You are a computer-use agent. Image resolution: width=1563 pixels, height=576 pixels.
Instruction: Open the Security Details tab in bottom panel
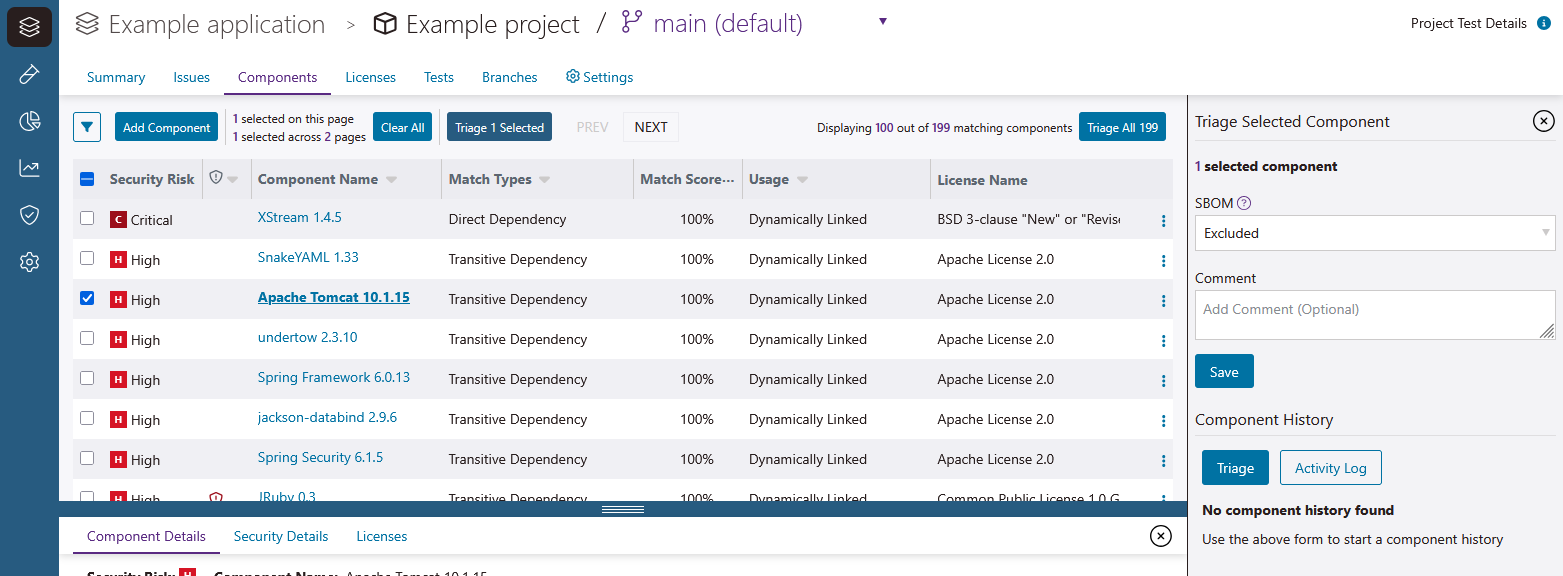coord(281,536)
